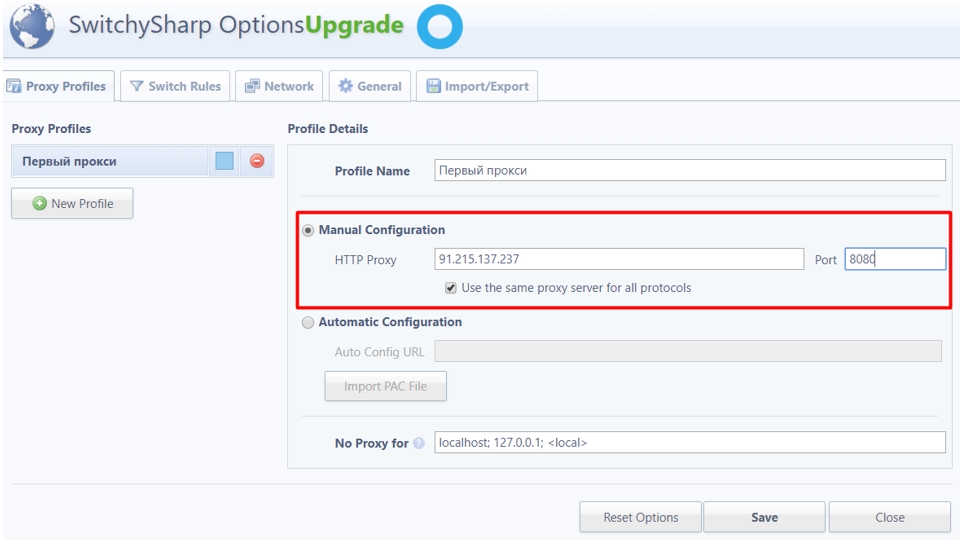Viewport: 960px width, 540px height.
Task: Click the Proxy Profiles section heading
Action: coord(51,129)
